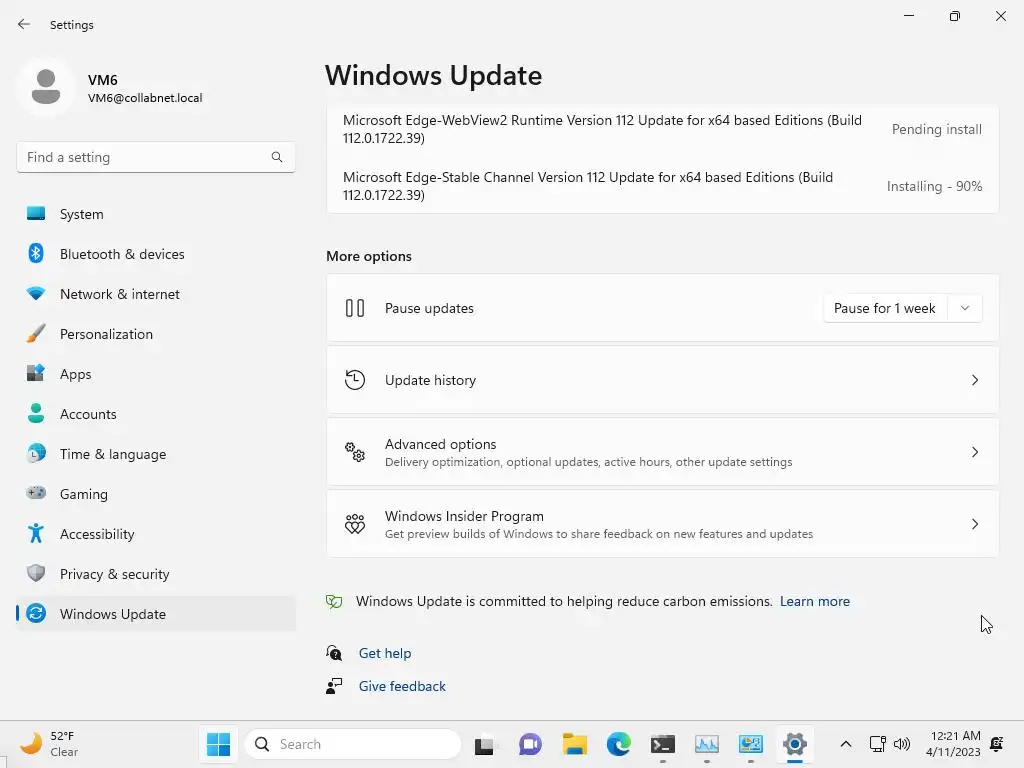The width and height of the screenshot is (1024, 768).
Task: Expand the Pause for 1 week dropdown arrow
Action: coord(965,308)
